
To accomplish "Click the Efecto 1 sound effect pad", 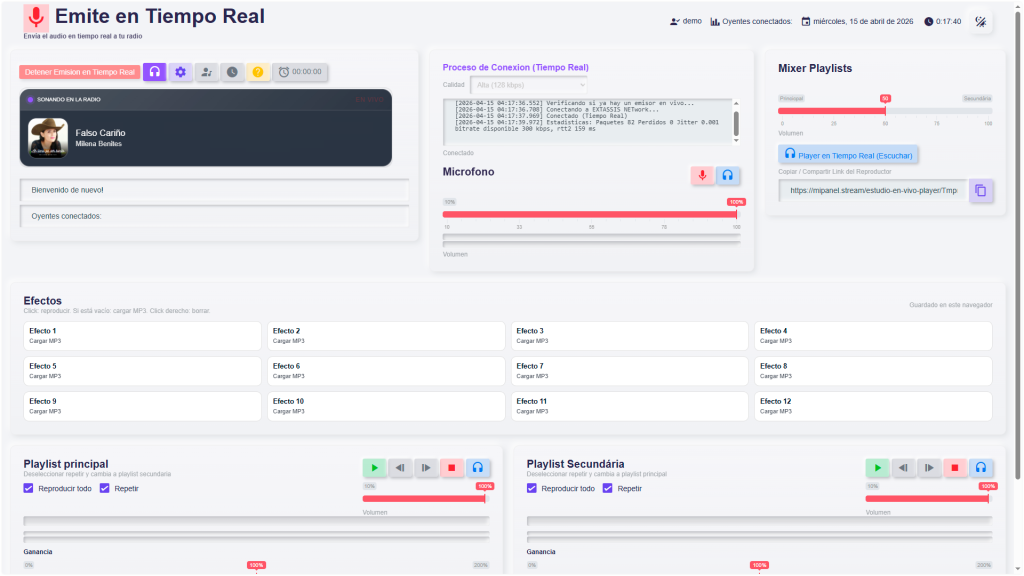I will pyautogui.click(x=142, y=336).
